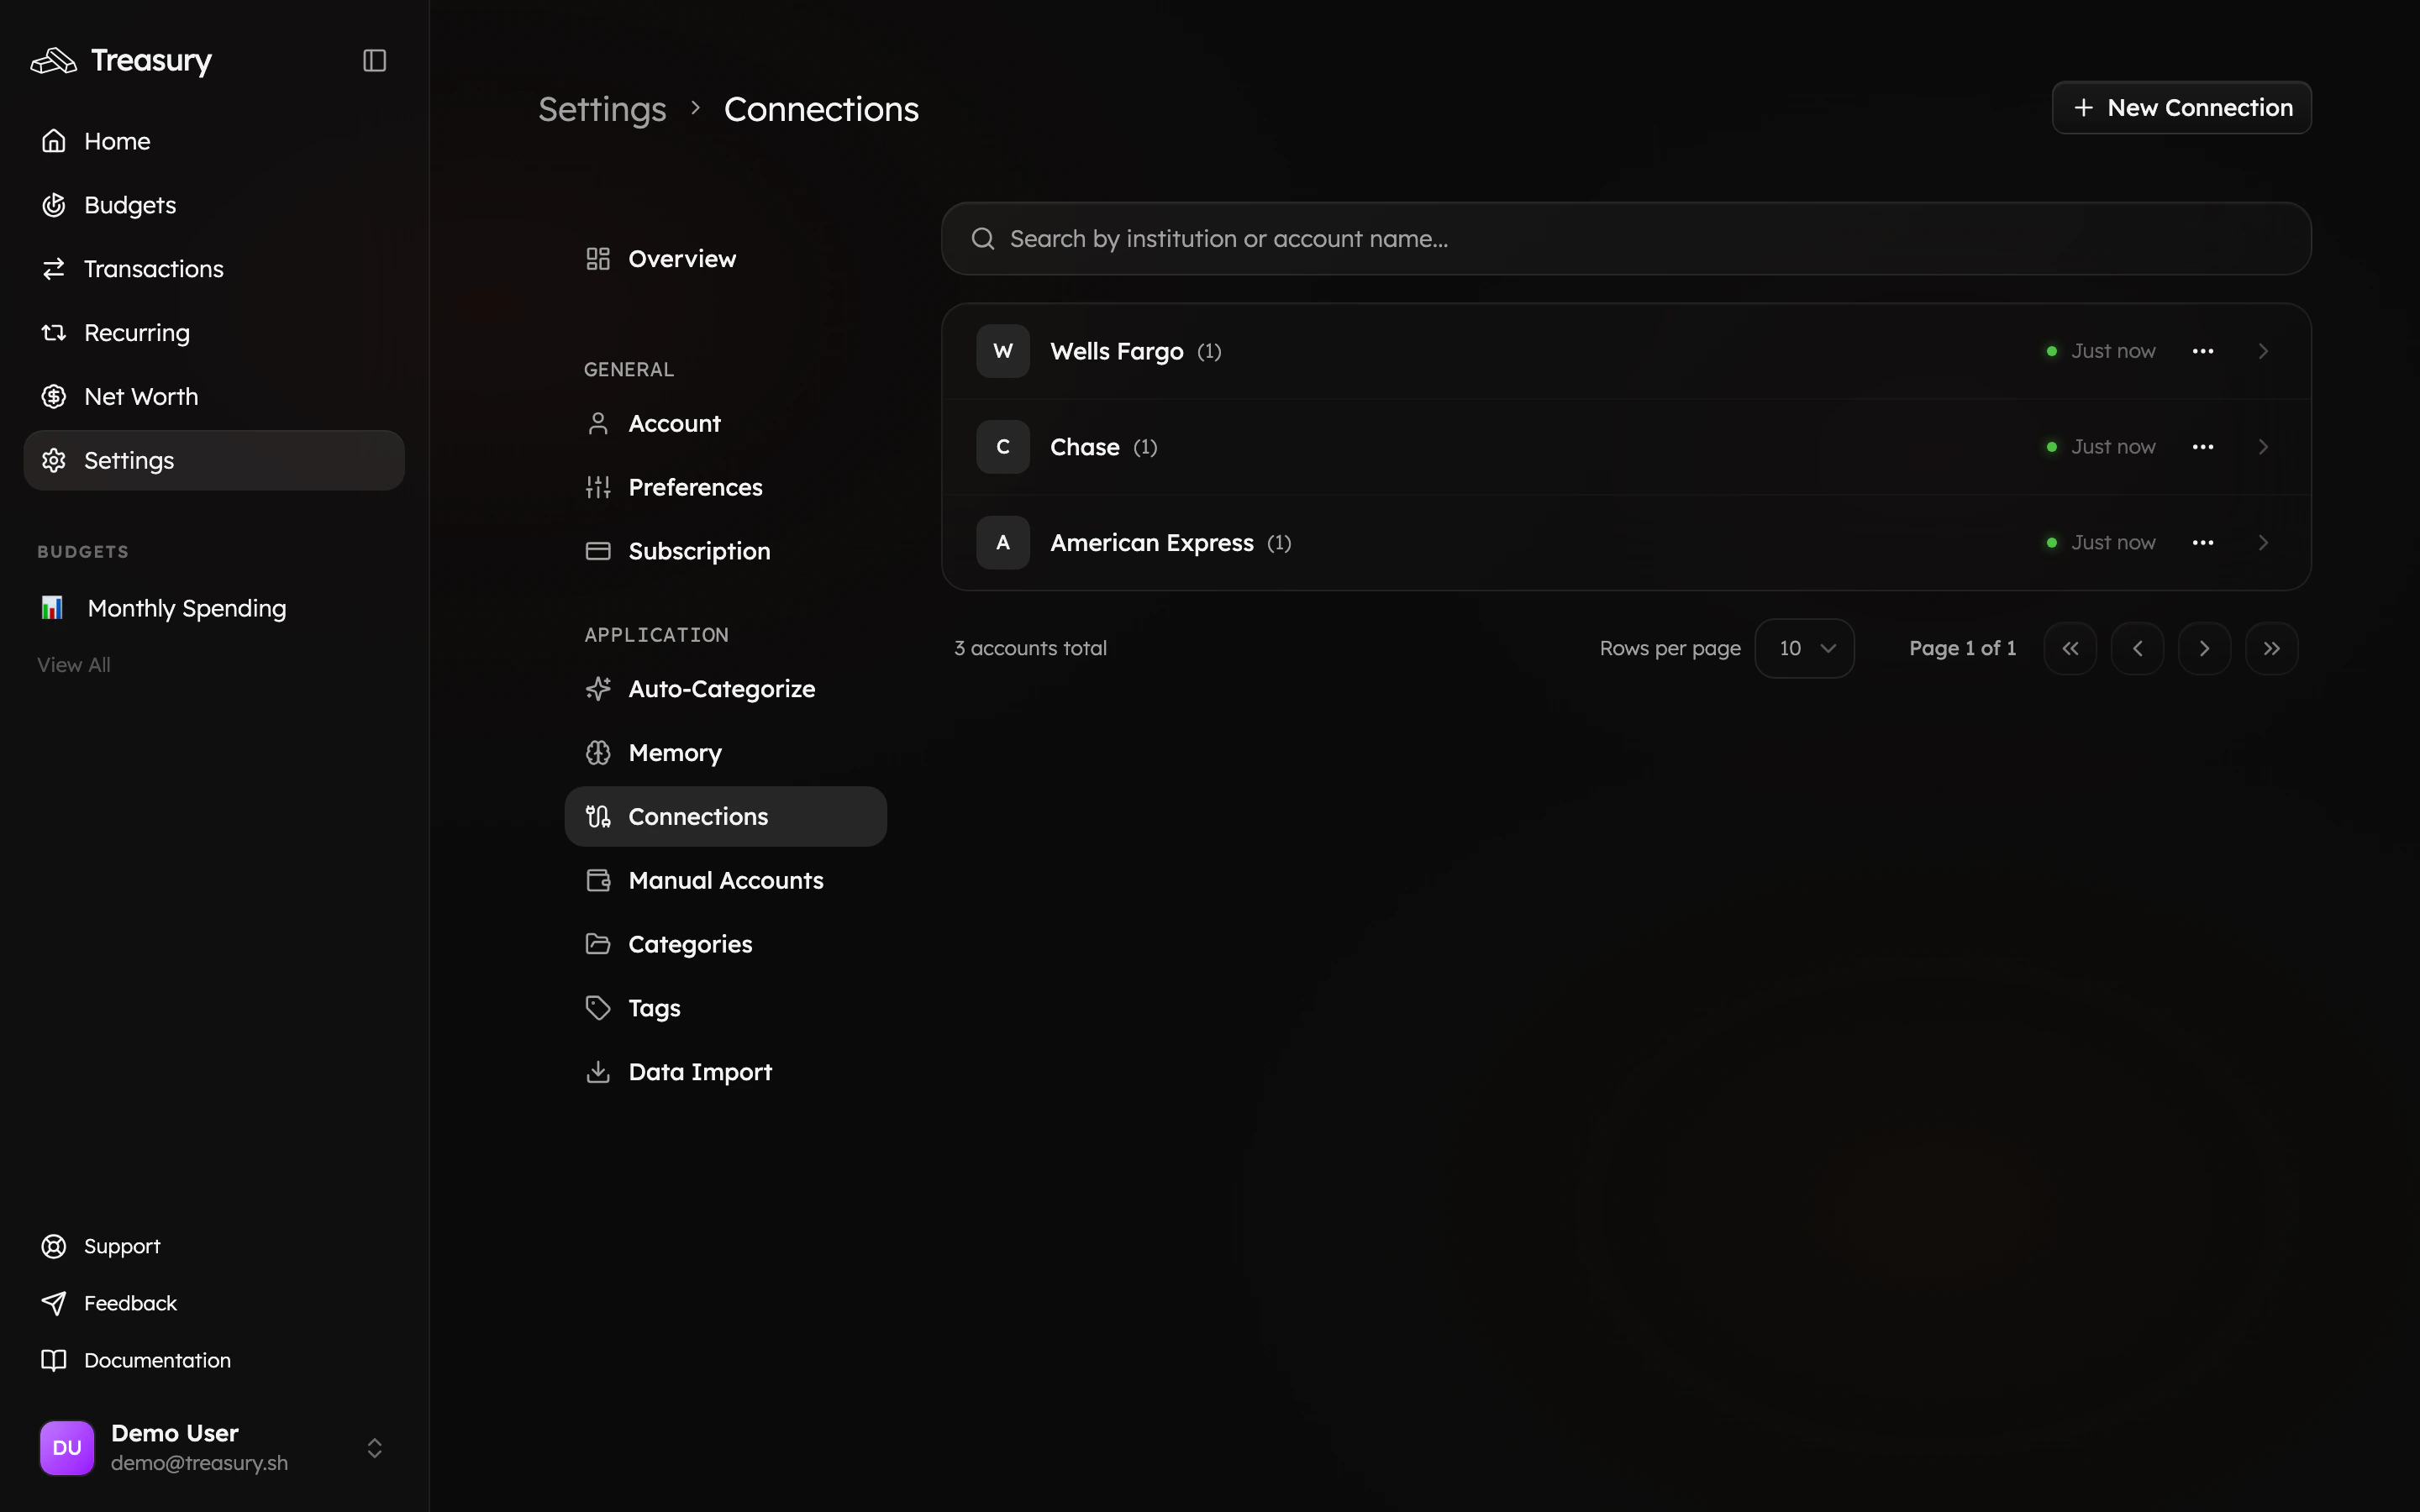The height and width of the screenshot is (1512, 2420).
Task: Click Settings breadcrumb link
Action: point(602,109)
